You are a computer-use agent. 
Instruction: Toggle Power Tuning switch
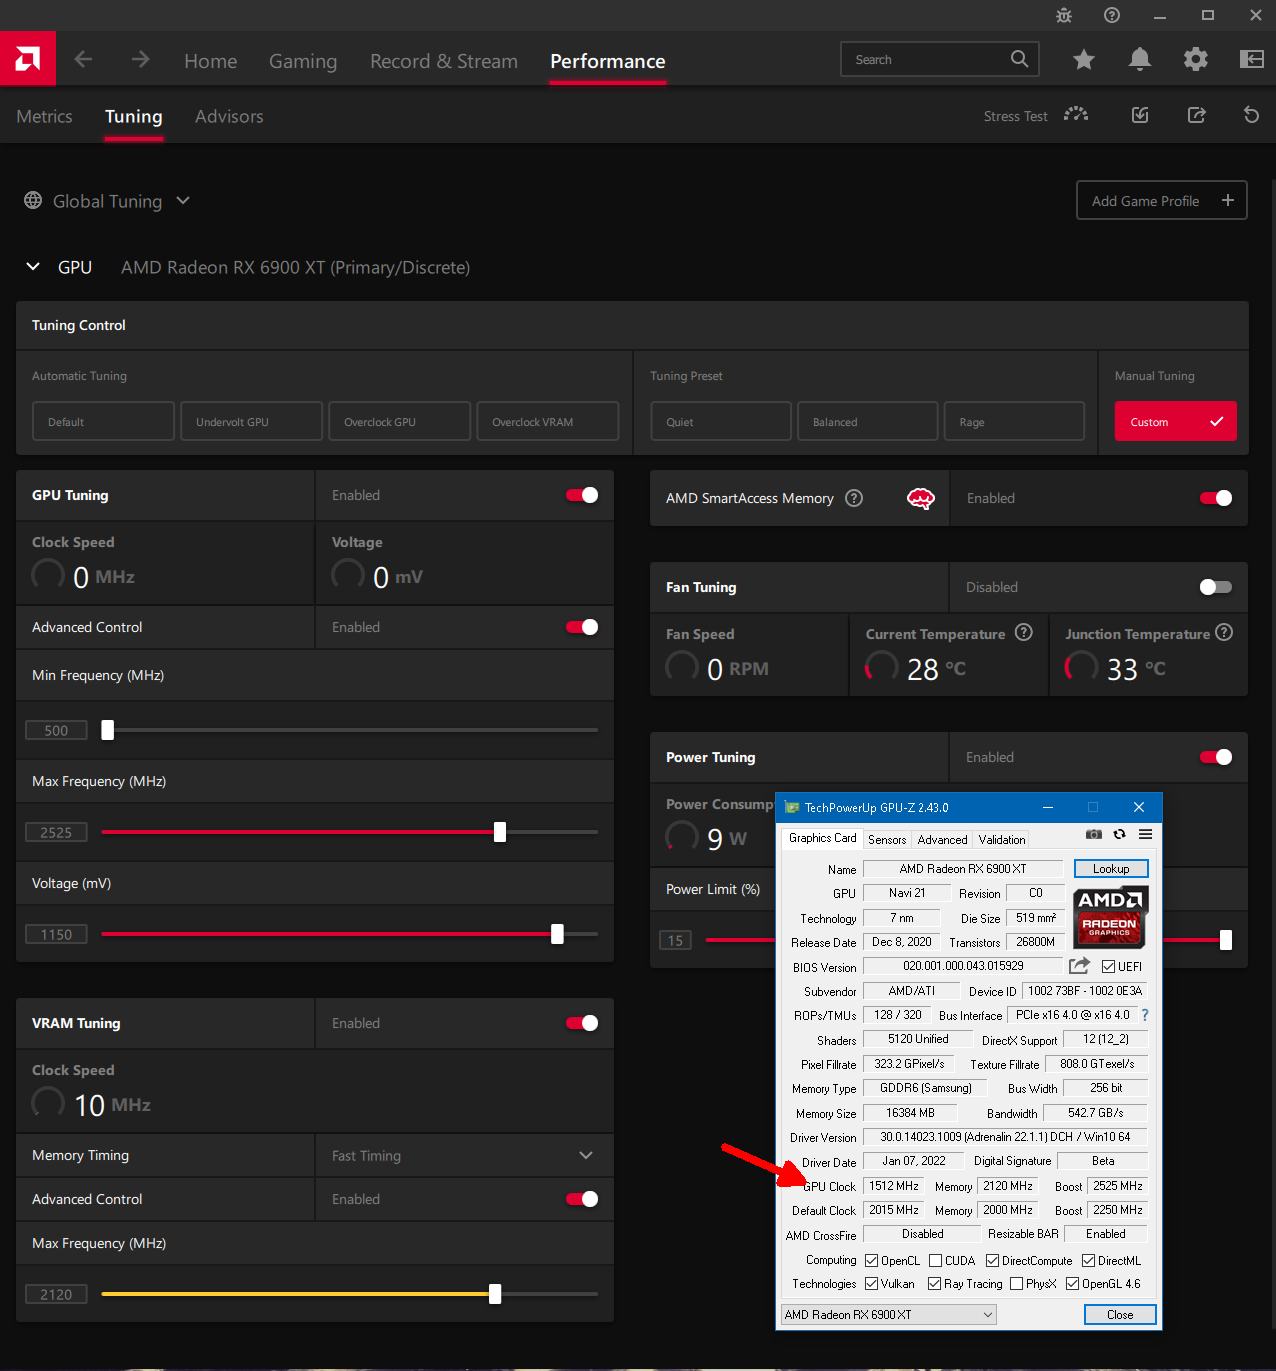(1216, 757)
